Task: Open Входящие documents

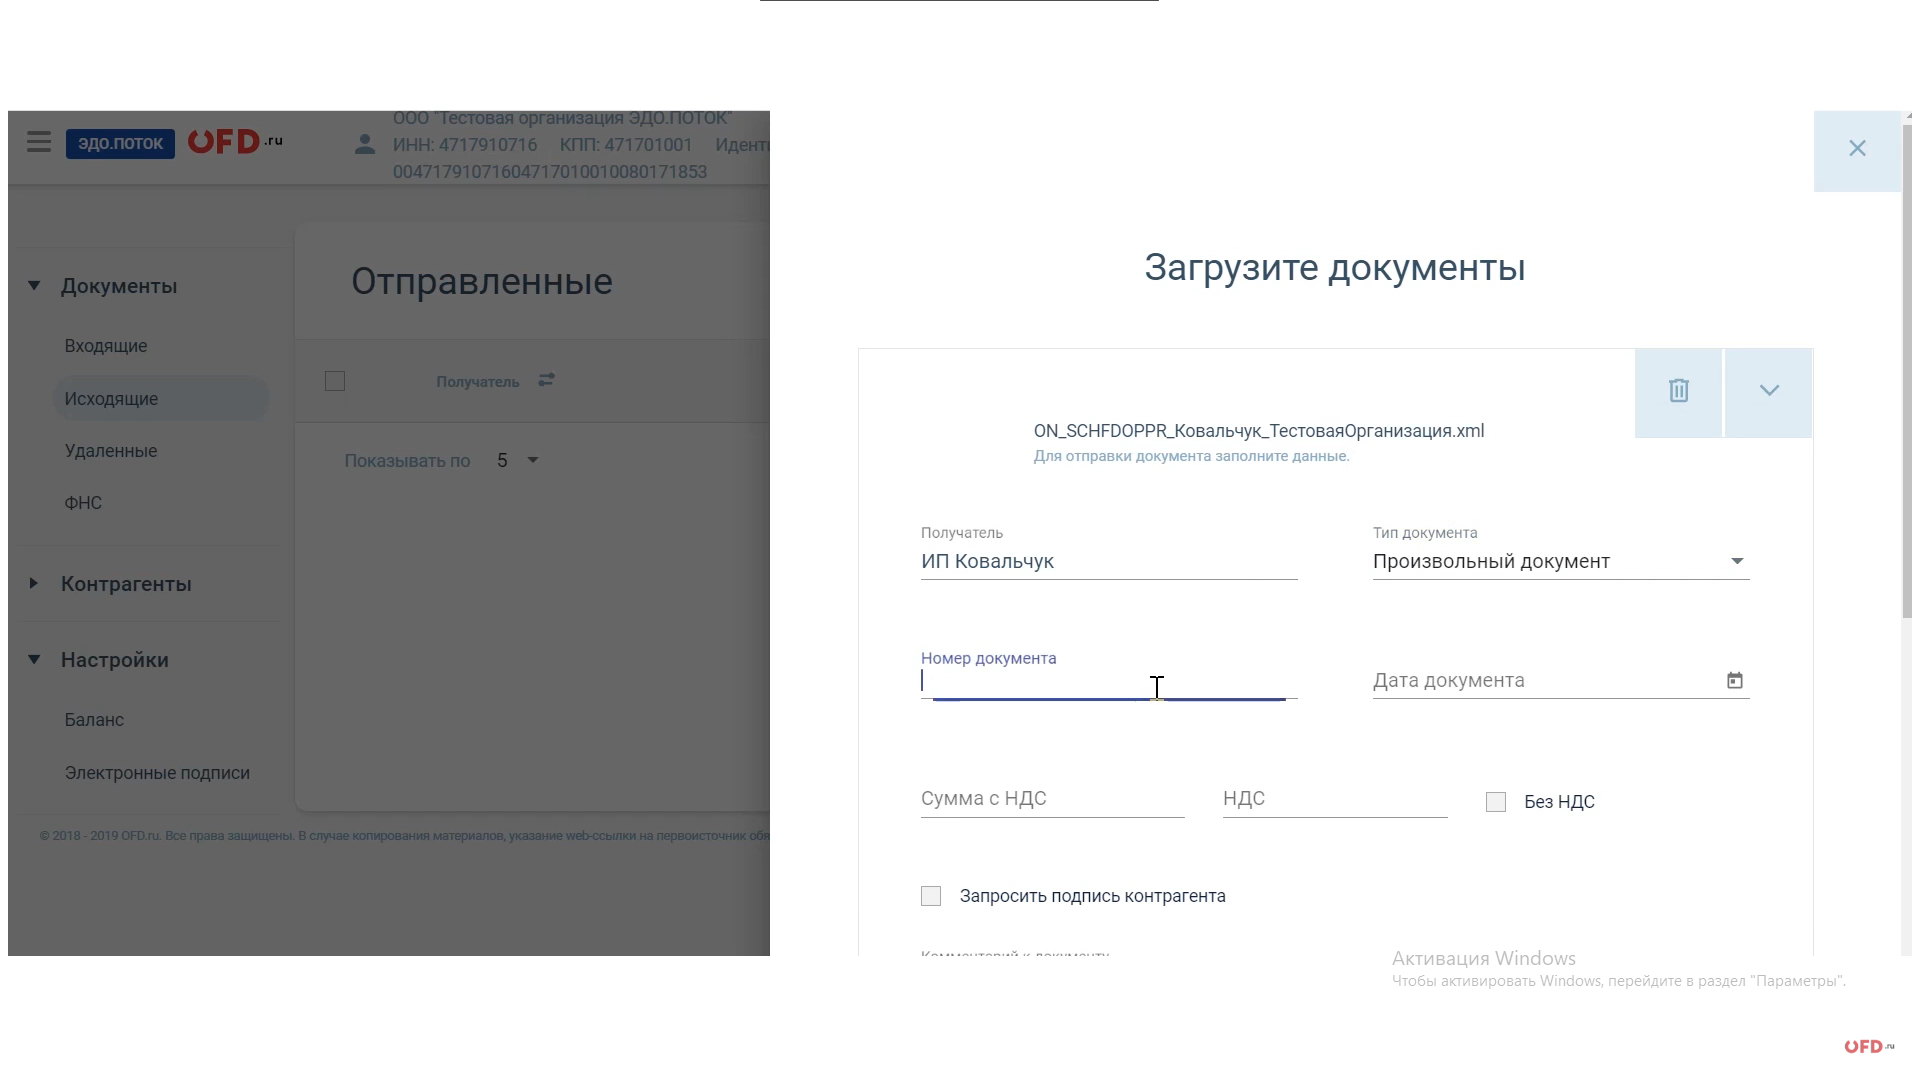Action: [106, 346]
